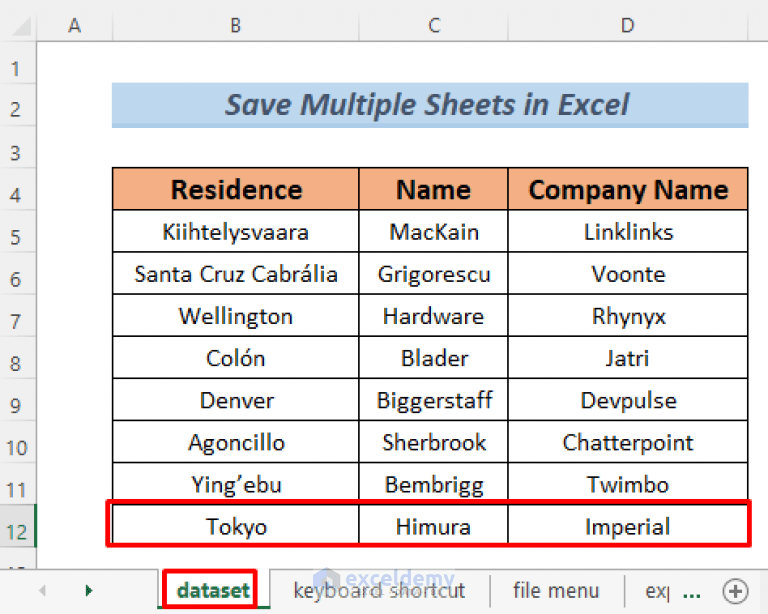Select the Agoncillo cell
The image size is (768, 614).
tap(236, 442)
